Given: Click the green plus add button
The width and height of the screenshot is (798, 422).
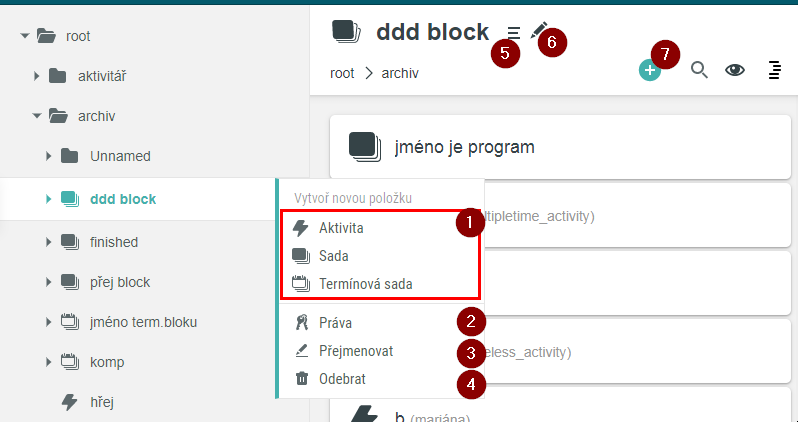Looking at the screenshot, I should click(649, 70).
